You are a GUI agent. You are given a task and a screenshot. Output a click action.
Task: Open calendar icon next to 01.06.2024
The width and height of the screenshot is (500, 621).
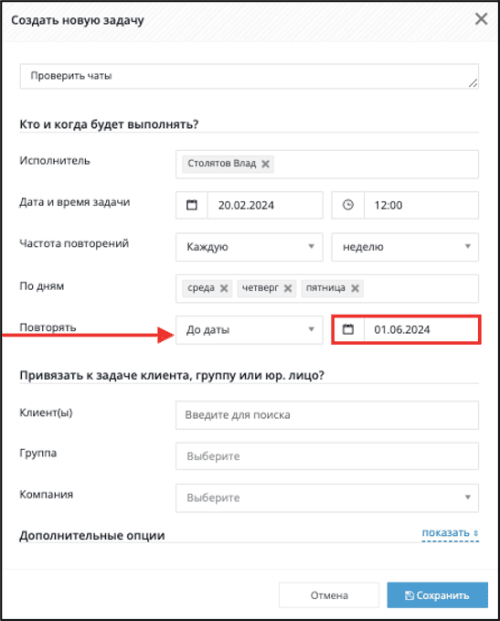point(348,330)
